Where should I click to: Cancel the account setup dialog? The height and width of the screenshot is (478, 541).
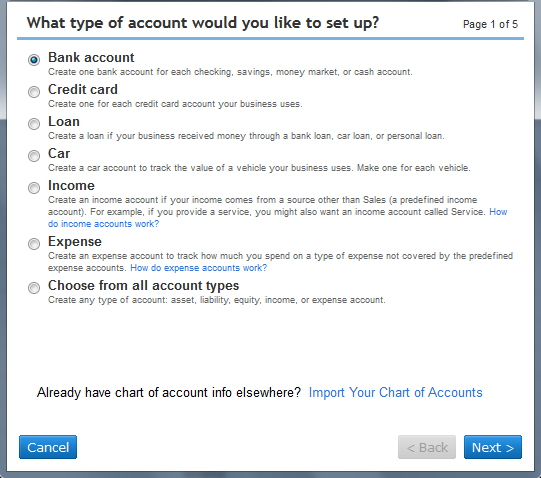(x=48, y=447)
